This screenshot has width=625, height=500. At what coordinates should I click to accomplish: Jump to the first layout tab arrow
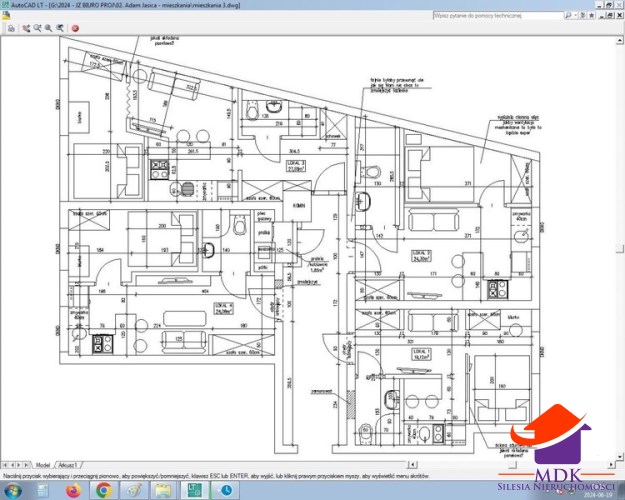click(x=5, y=466)
